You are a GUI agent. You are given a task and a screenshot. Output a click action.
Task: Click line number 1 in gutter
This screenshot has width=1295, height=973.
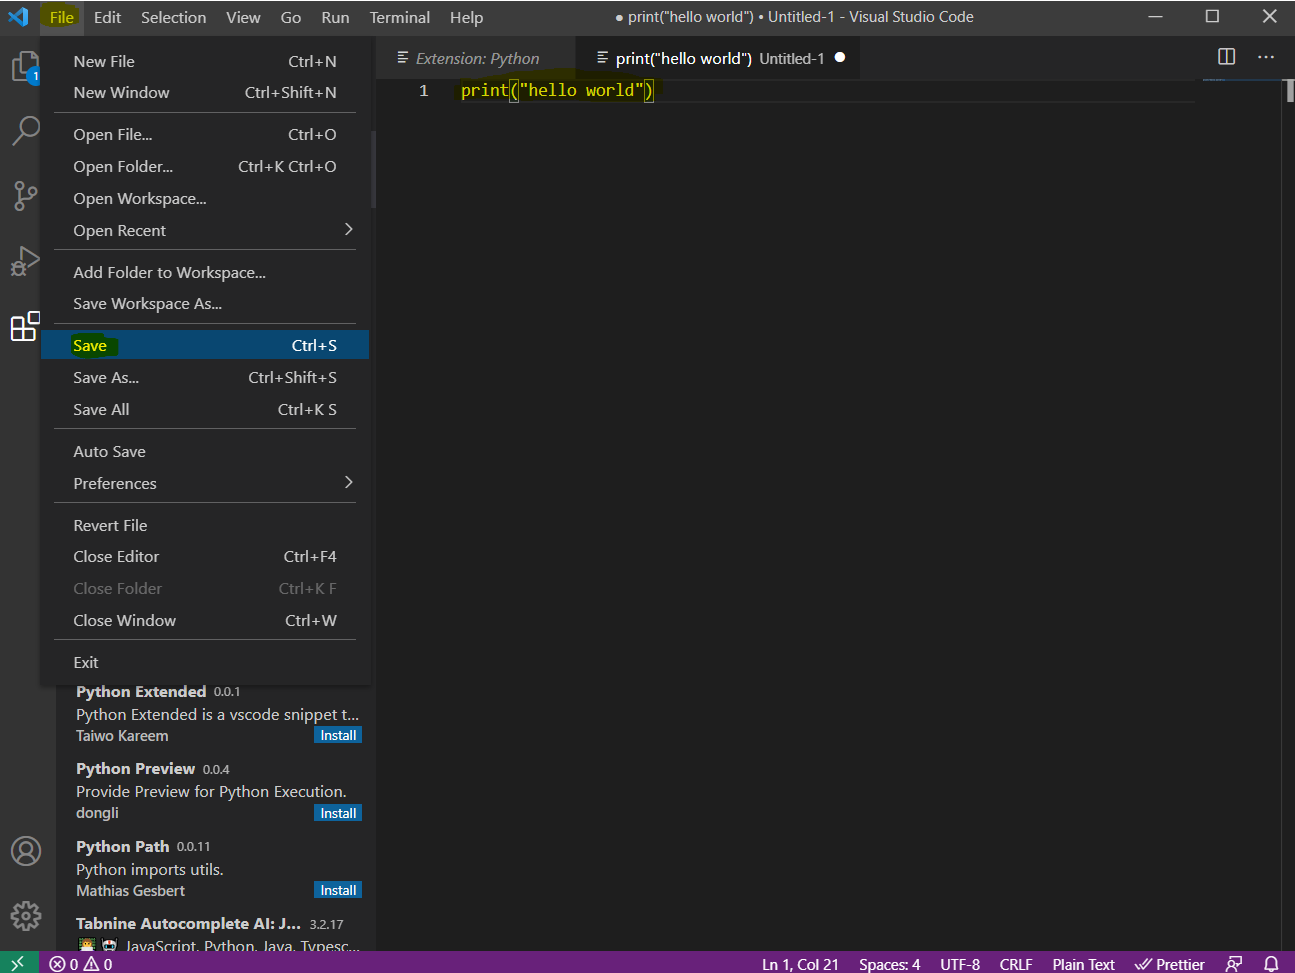[423, 90]
